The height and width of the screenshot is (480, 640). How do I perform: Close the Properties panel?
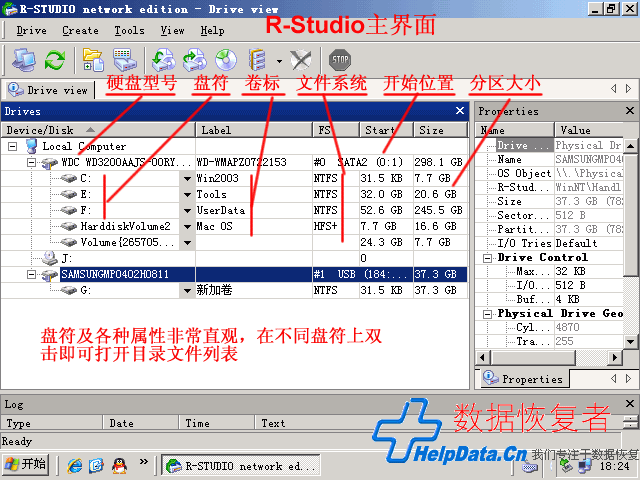click(x=629, y=111)
